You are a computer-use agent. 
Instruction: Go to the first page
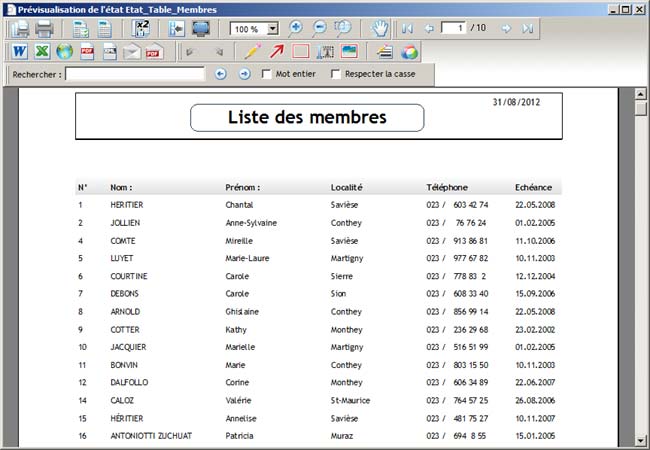(407, 28)
